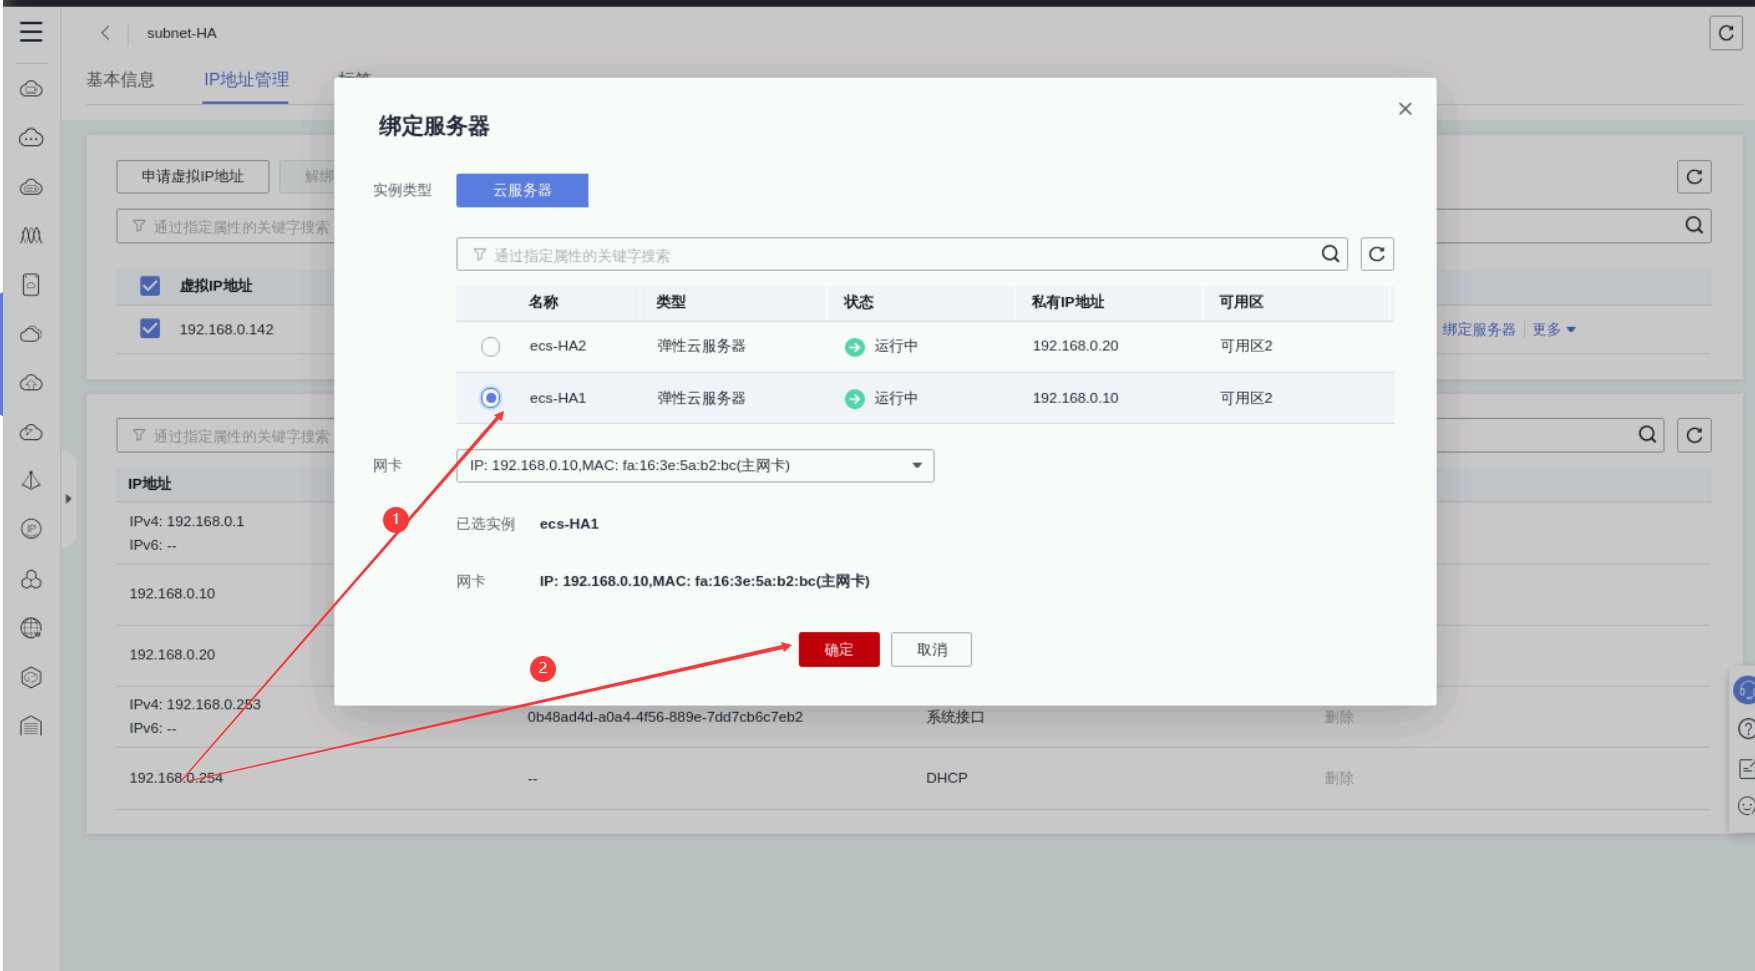1755x971 pixels.
Task: Refresh the lower IP address list
Action: click(1694, 435)
